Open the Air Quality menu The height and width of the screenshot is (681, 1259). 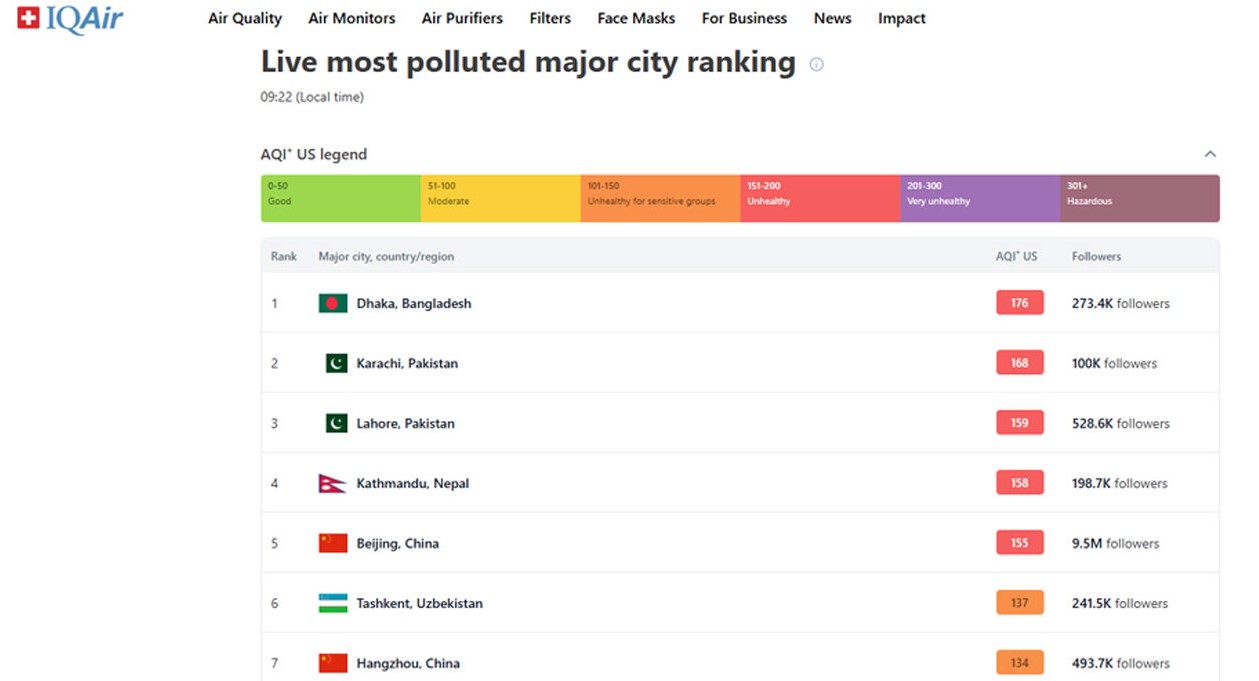pyautogui.click(x=245, y=18)
